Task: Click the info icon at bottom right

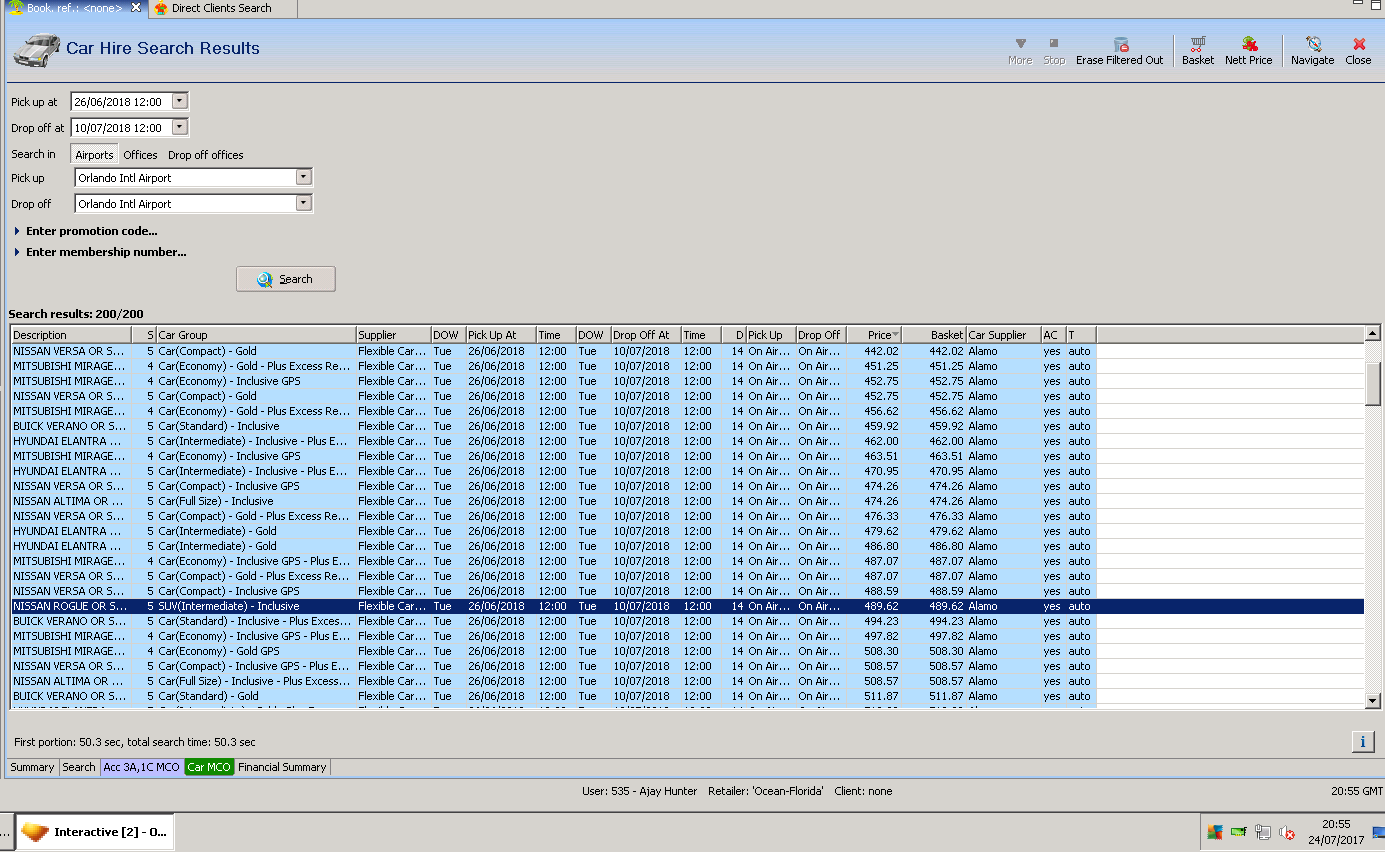Action: coord(1362,741)
